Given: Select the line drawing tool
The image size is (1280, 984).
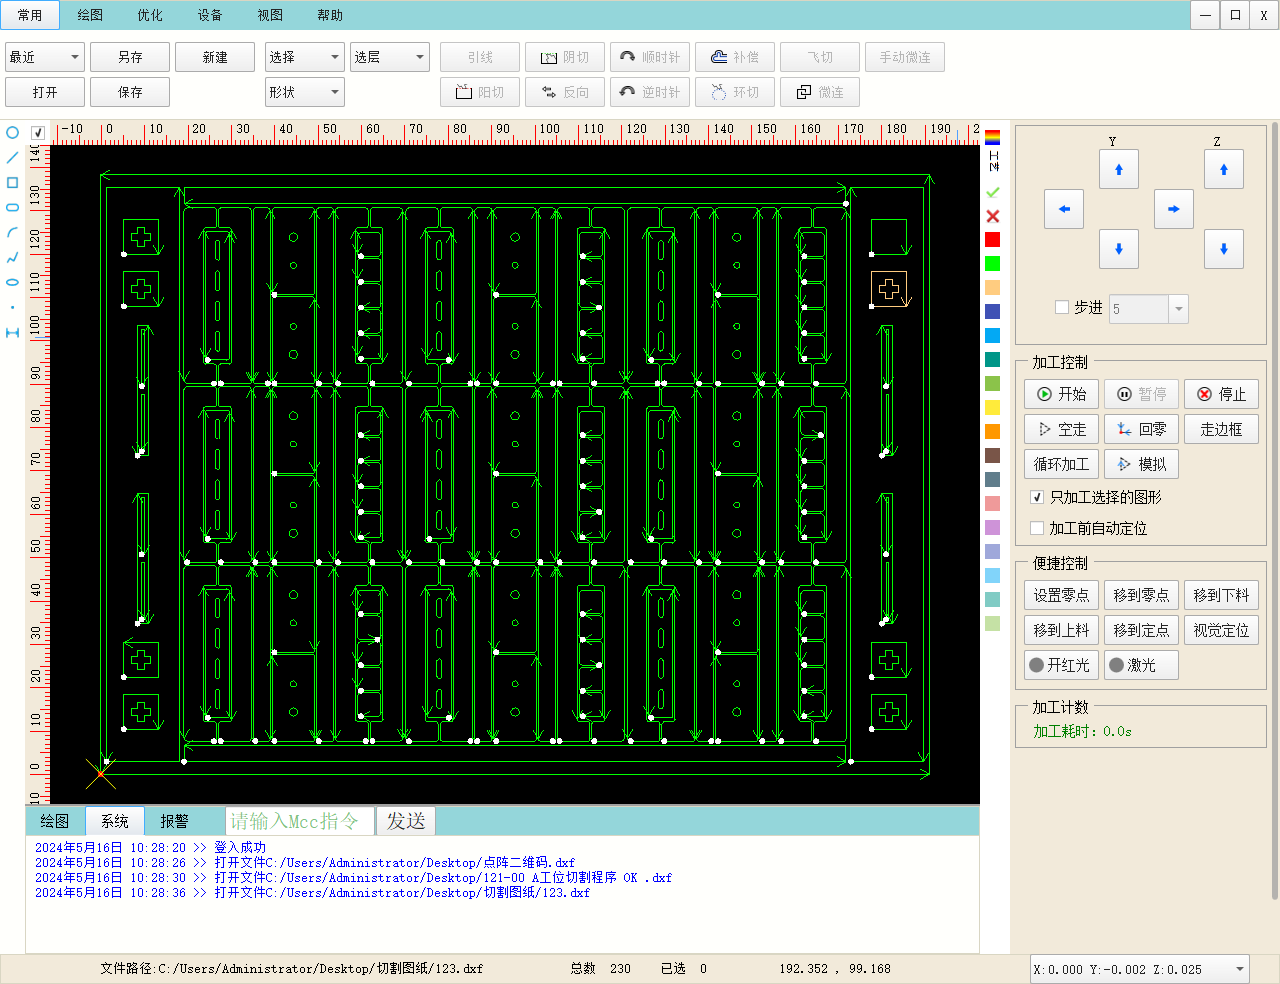Looking at the screenshot, I should click(11, 157).
